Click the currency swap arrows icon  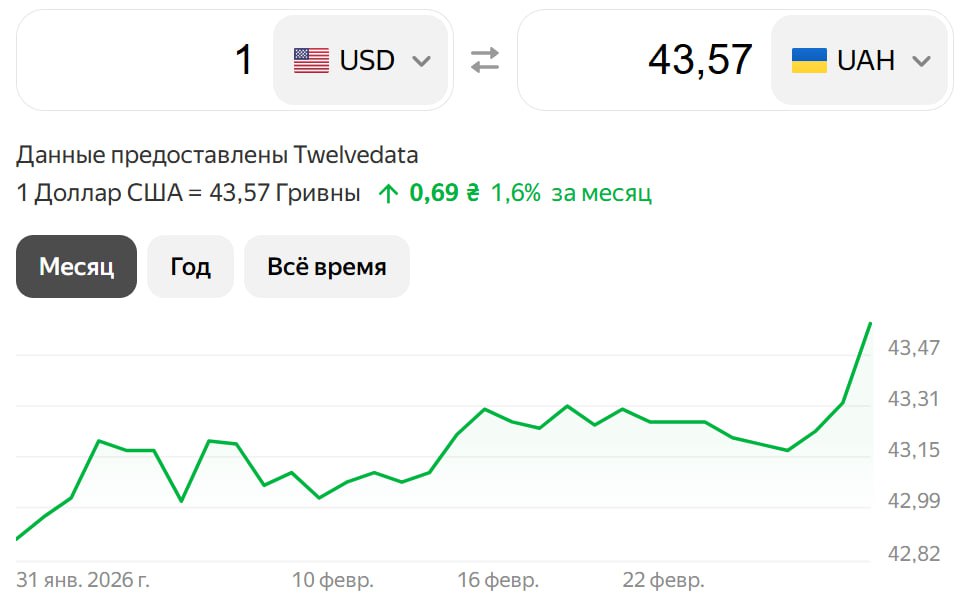(484, 60)
